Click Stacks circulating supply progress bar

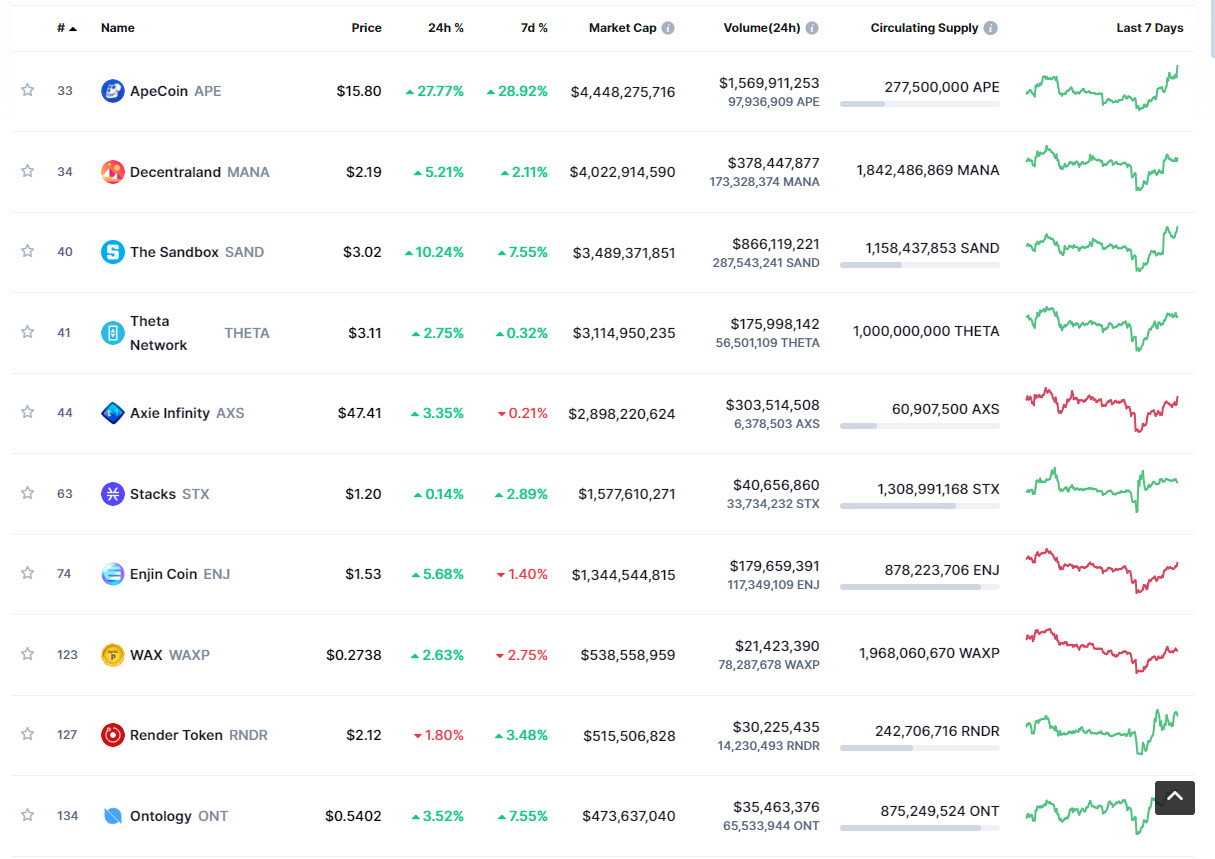pyautogui.click(x=920, y=506)
